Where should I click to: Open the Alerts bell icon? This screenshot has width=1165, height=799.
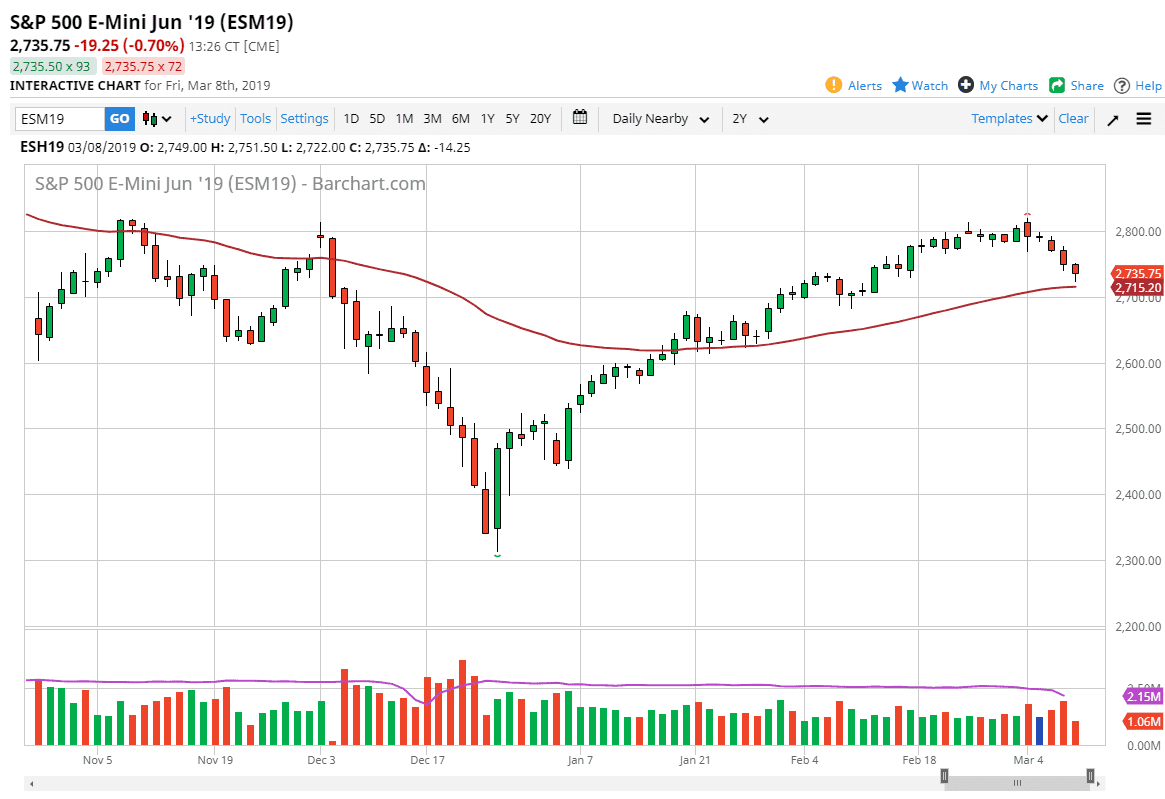click(833, 85)
